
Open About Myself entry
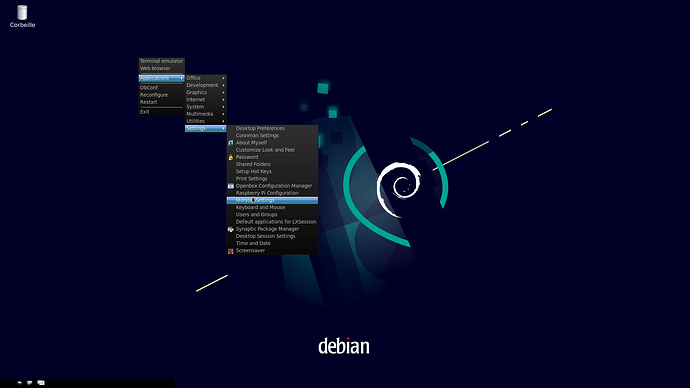[x=272, y=143]
